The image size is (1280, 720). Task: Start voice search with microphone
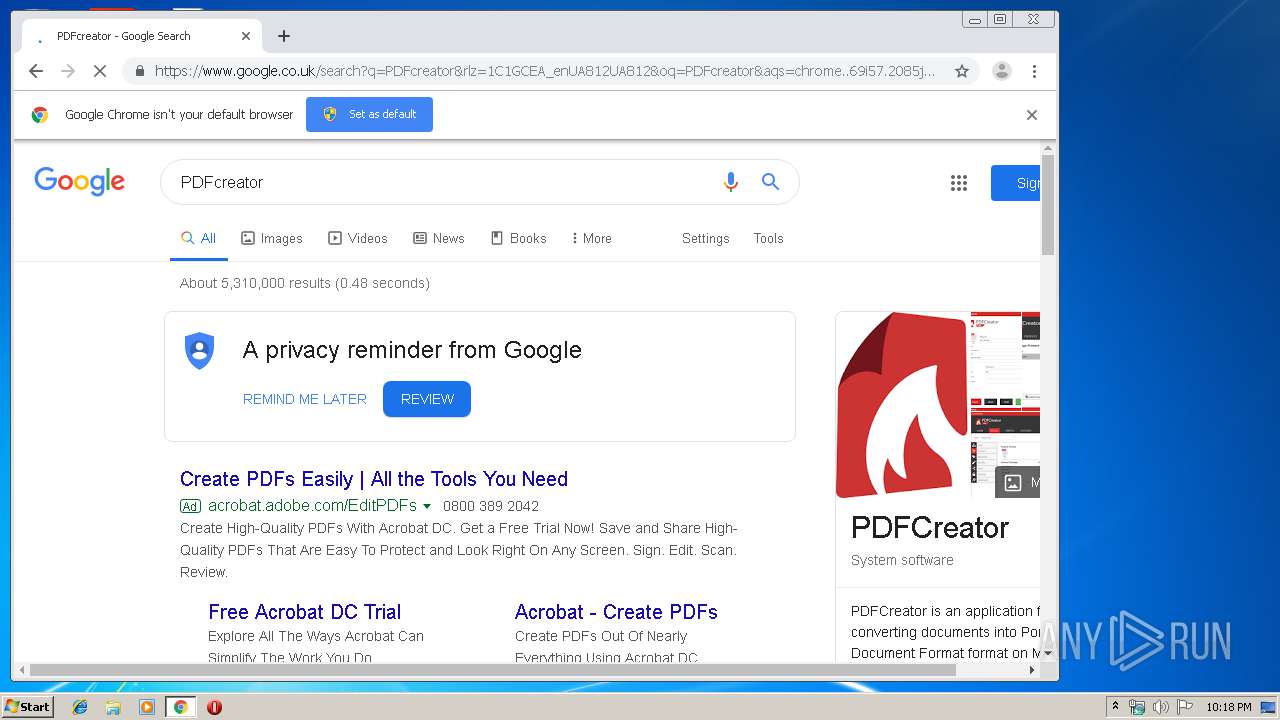click(x=731, y=182)
